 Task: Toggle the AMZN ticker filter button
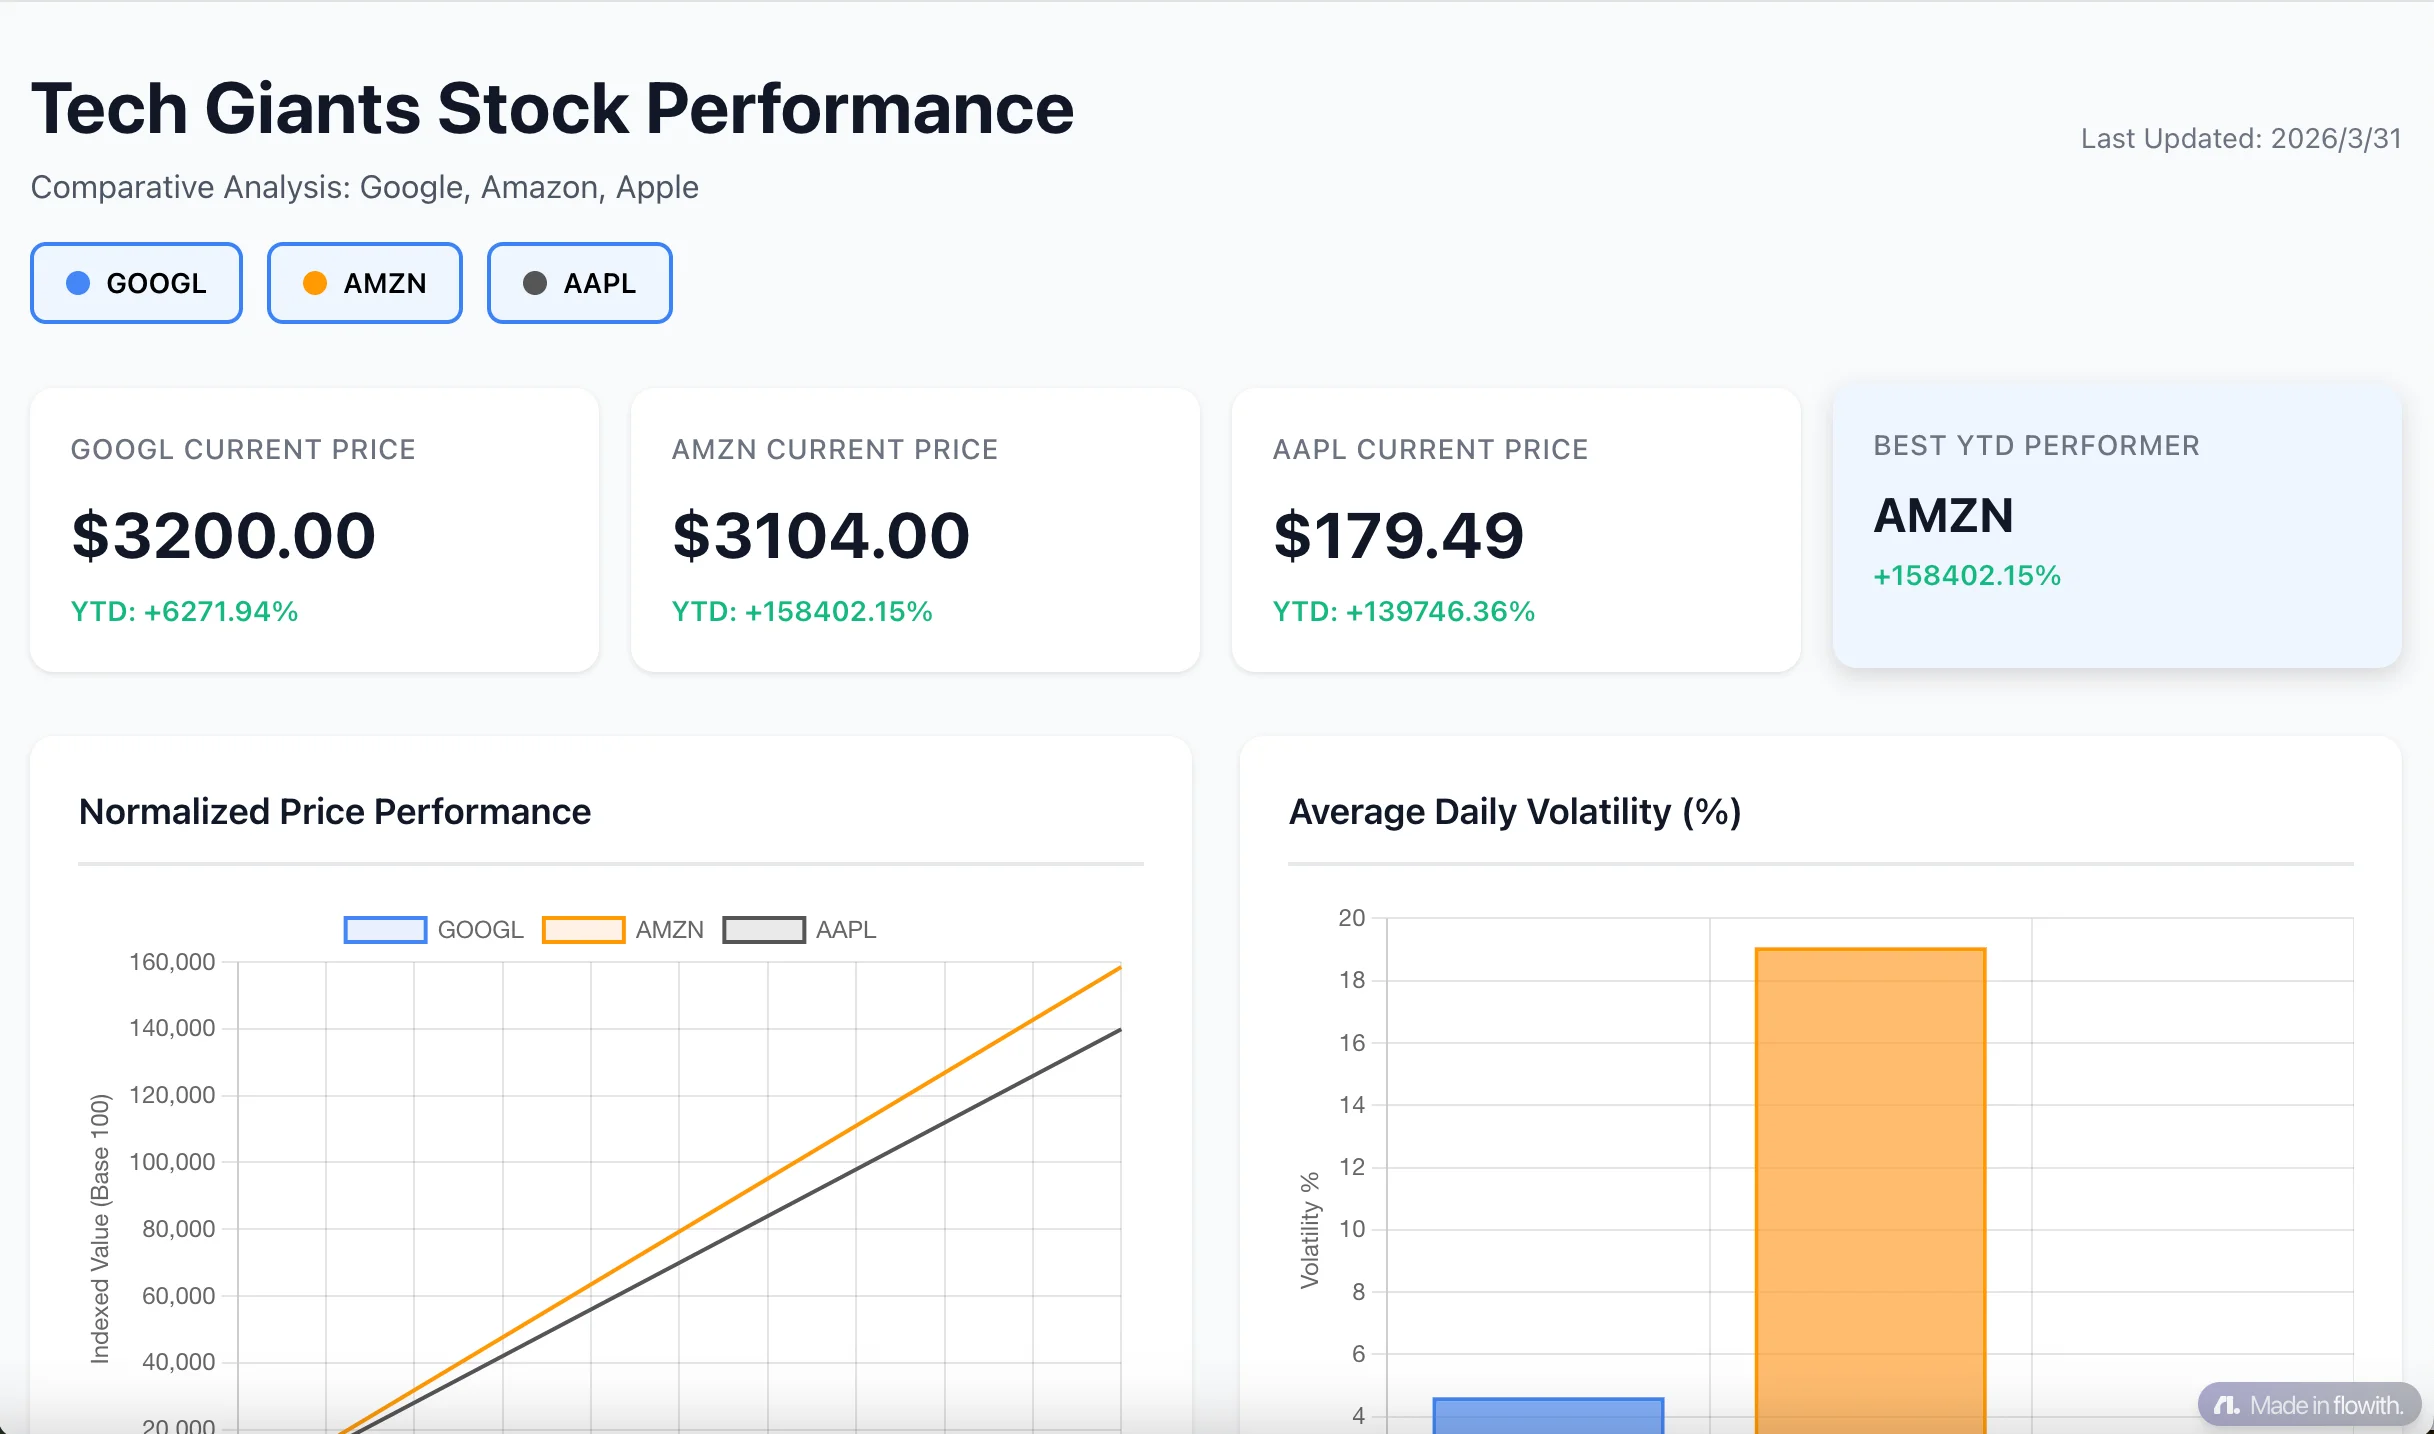pyautogui.click(x=364, y=283)
